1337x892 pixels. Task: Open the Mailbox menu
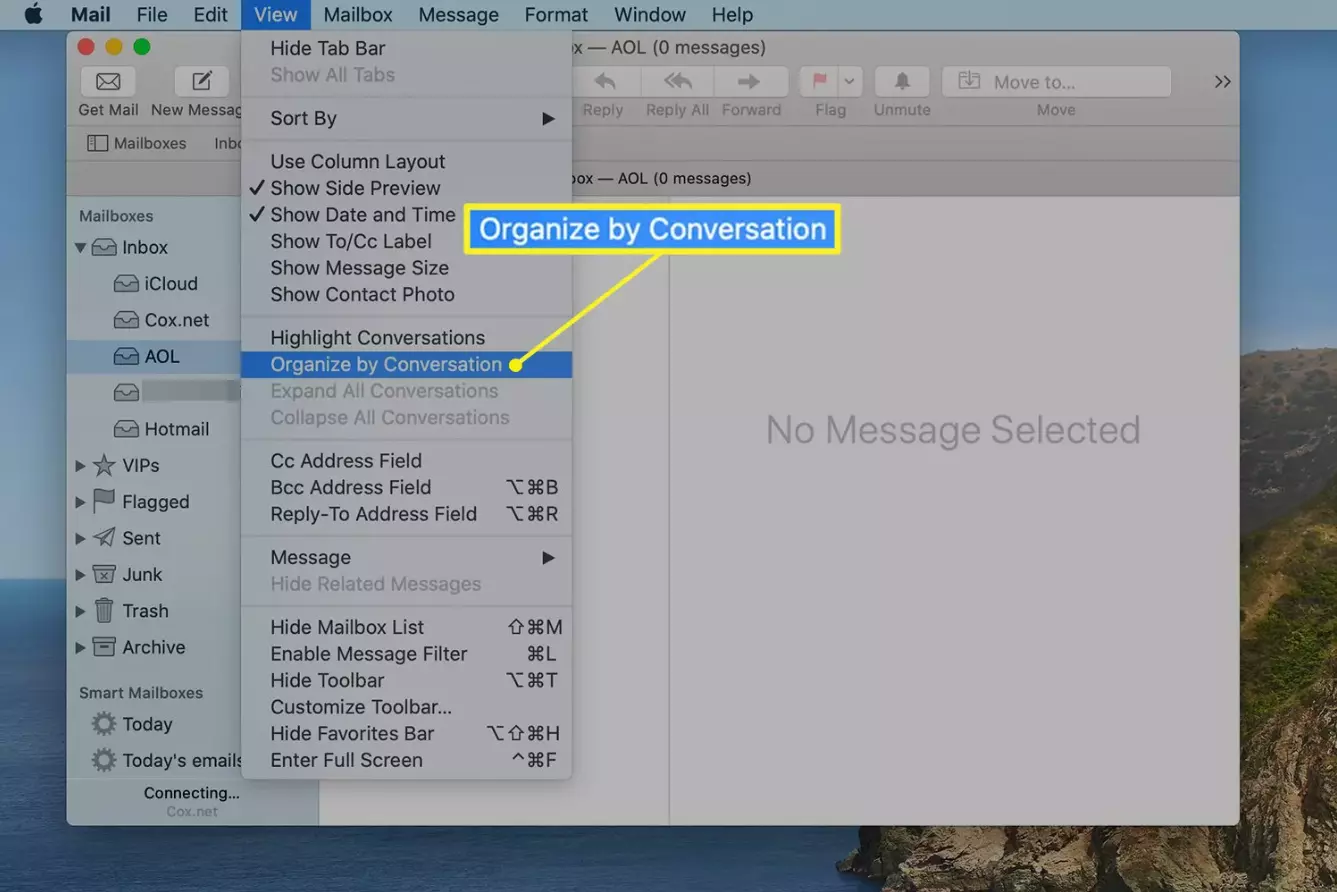pyautogui.click(x=357, y=14)
